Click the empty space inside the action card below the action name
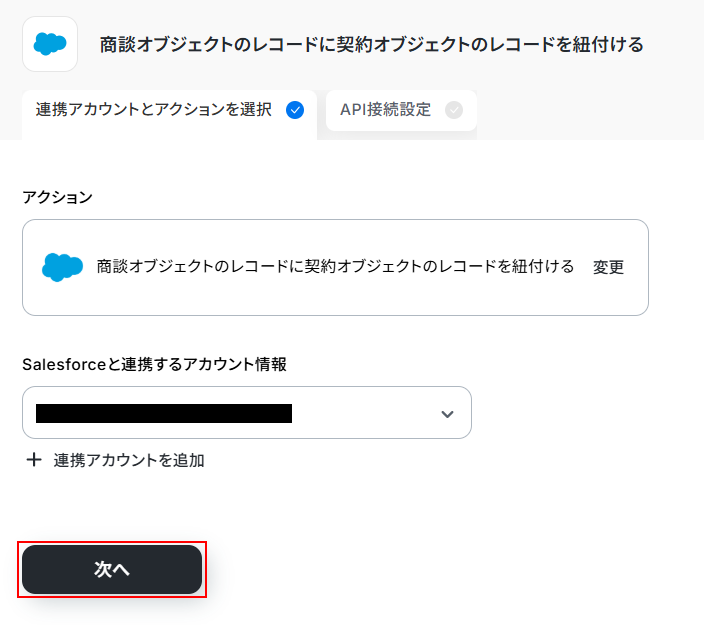This screenshot has height=625, width=704. pyautogui.click(x=335, y=299)
